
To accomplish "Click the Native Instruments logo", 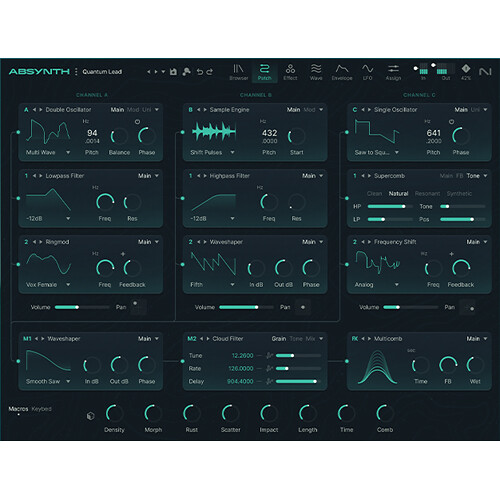I will 485,72.
